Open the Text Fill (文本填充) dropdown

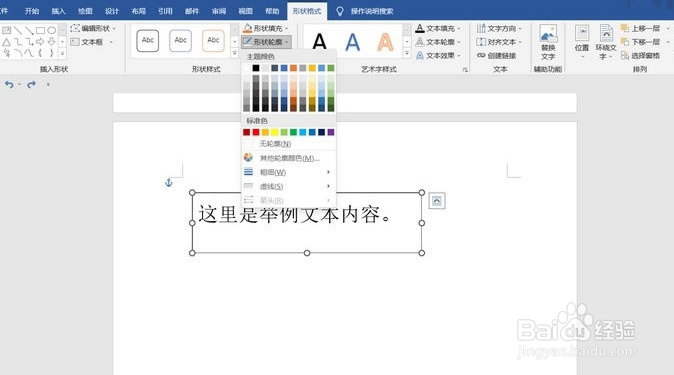(x=438, y=28)
